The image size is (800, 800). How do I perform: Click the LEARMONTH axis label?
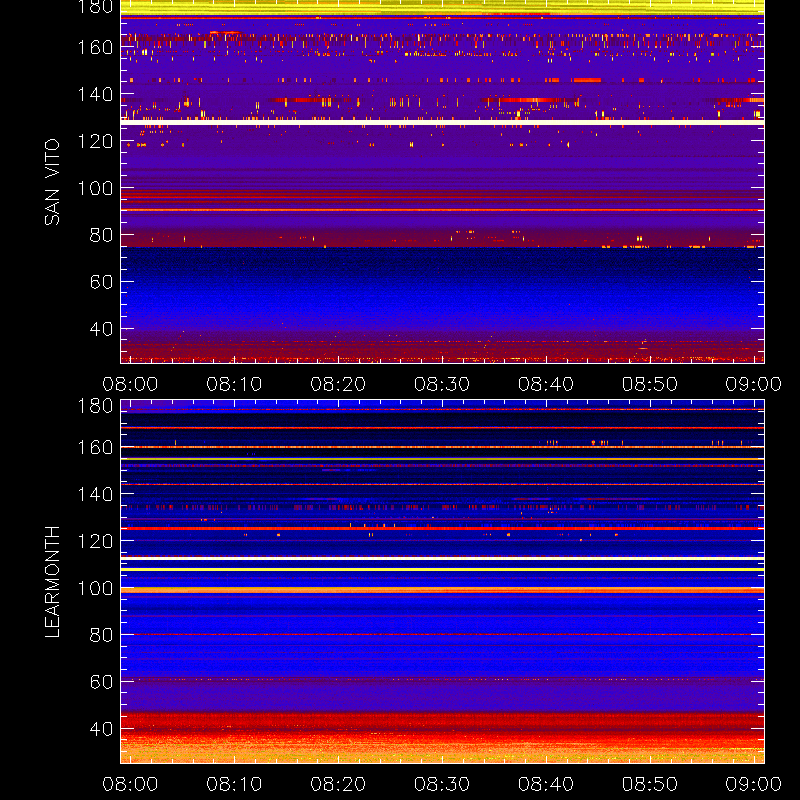pyautogui.click(x=52, y=582)
